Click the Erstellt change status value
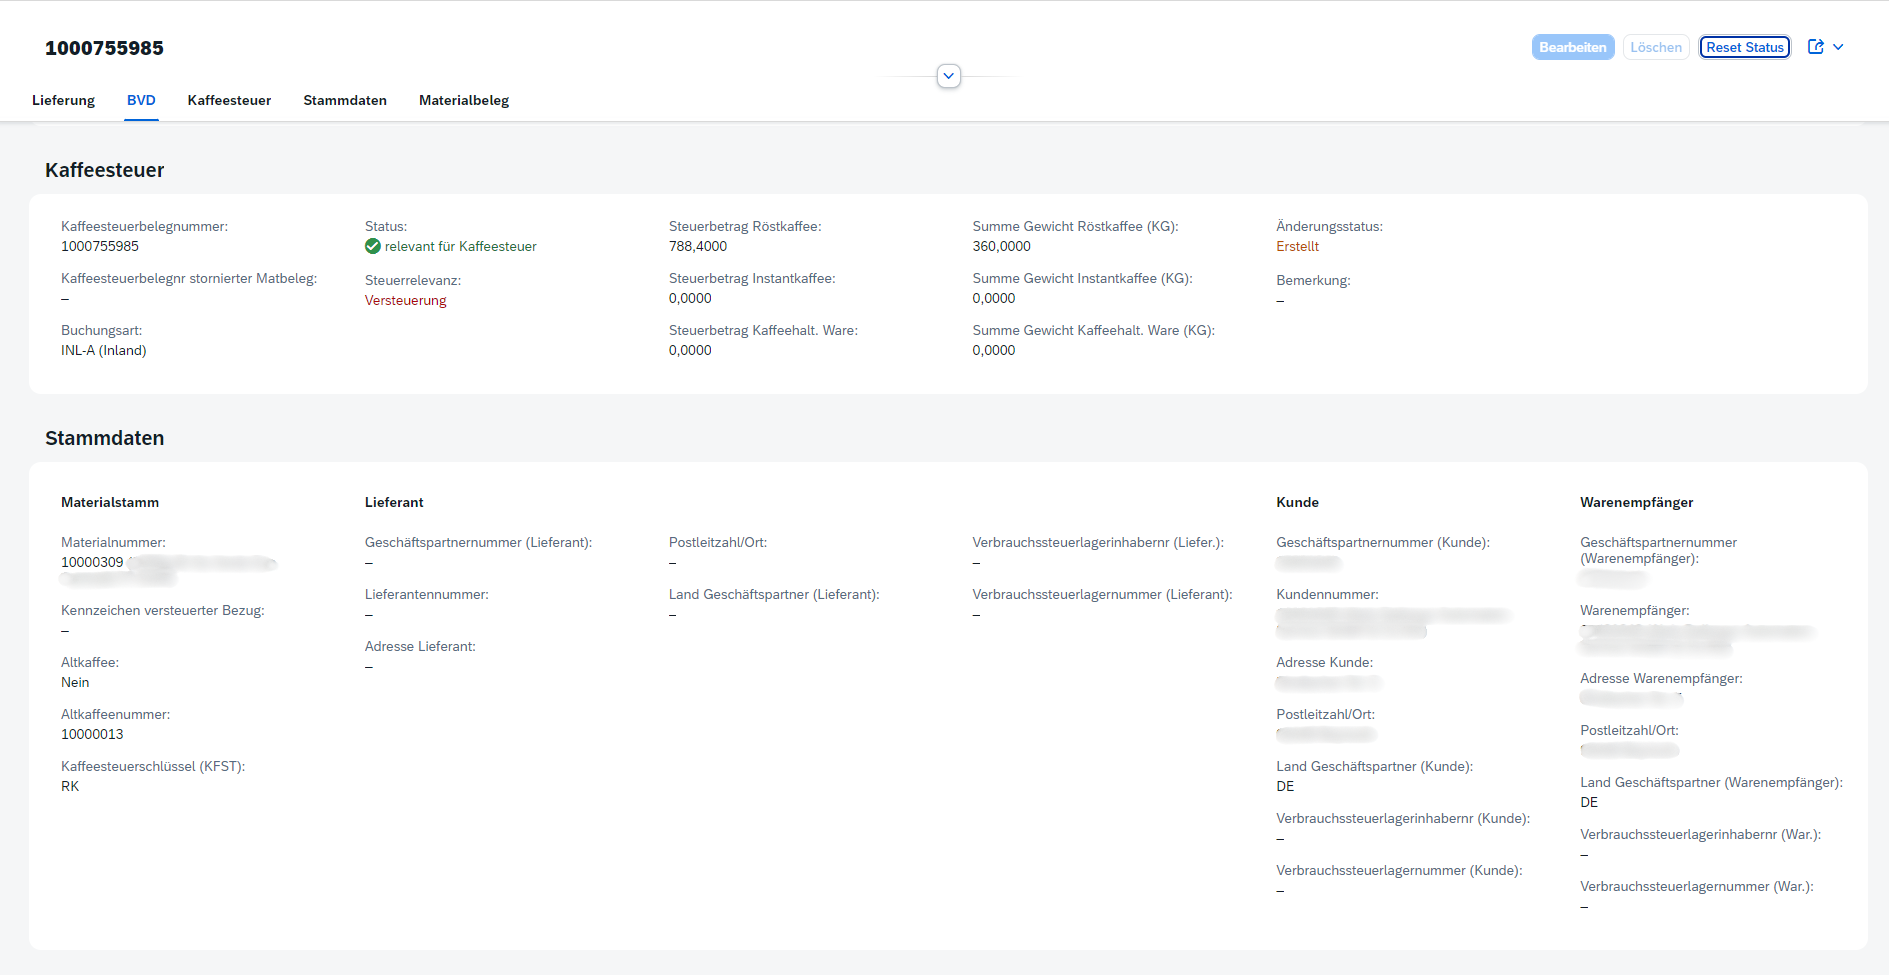The height and width of the screenshot is (975, 1889). pyautogui.click(x=1297, y=246)
